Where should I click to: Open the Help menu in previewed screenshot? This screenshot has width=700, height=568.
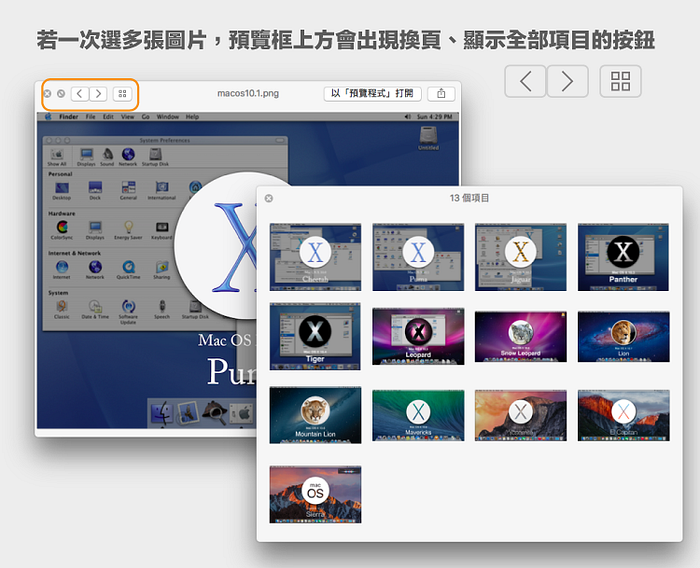click(192, 117)
